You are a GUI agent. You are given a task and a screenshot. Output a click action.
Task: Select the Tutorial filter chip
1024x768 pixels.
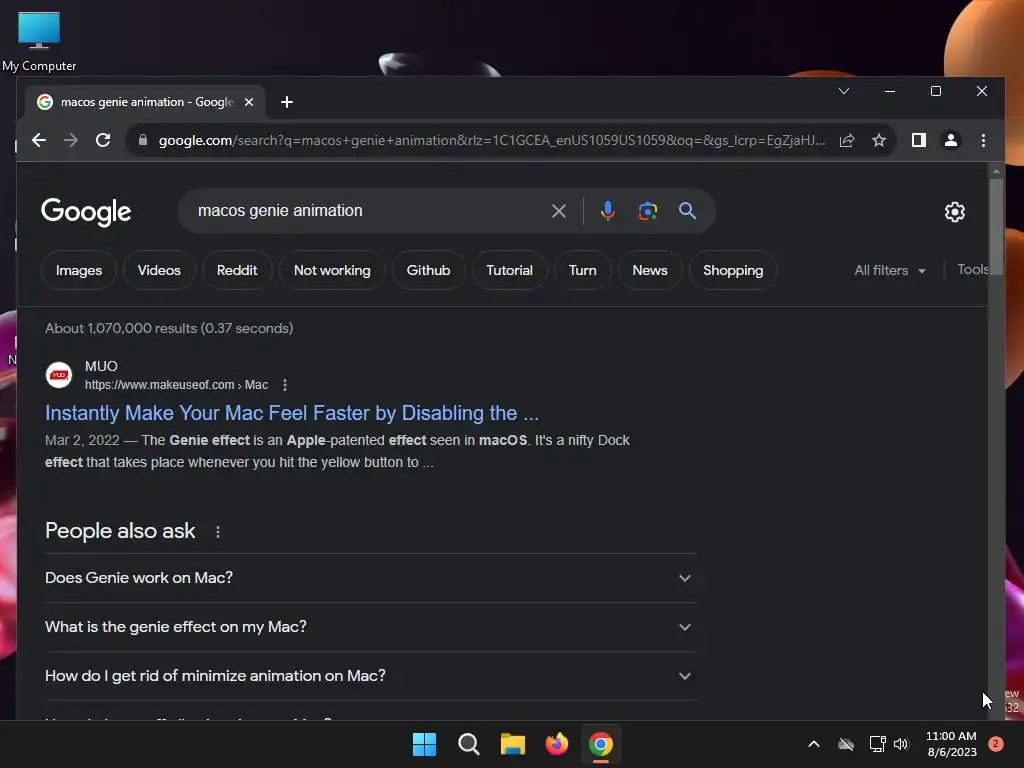pos(509,270)
